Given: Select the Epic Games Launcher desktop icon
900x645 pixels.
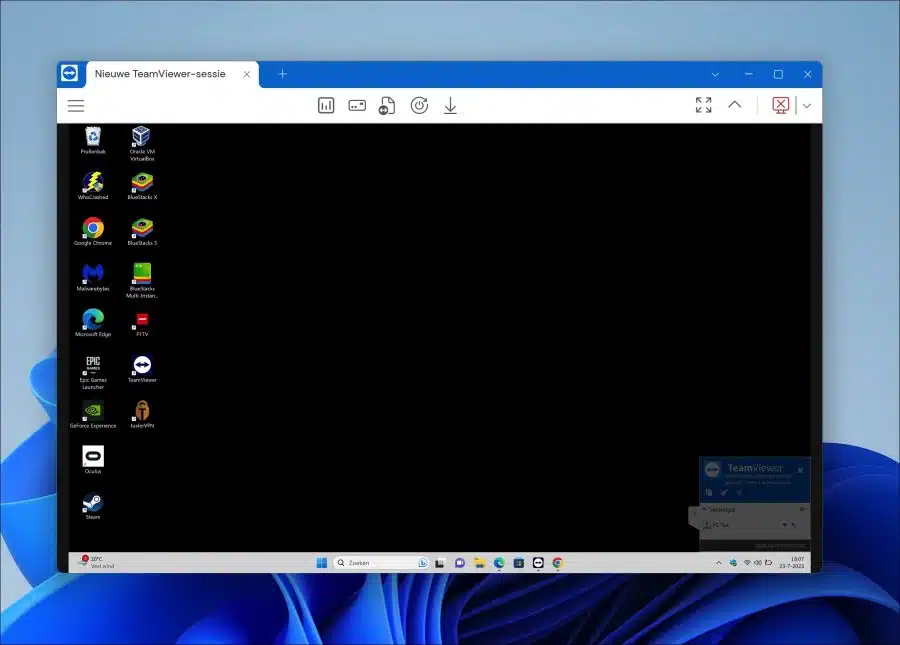Looking at the screenshot, I should point(93,372).
